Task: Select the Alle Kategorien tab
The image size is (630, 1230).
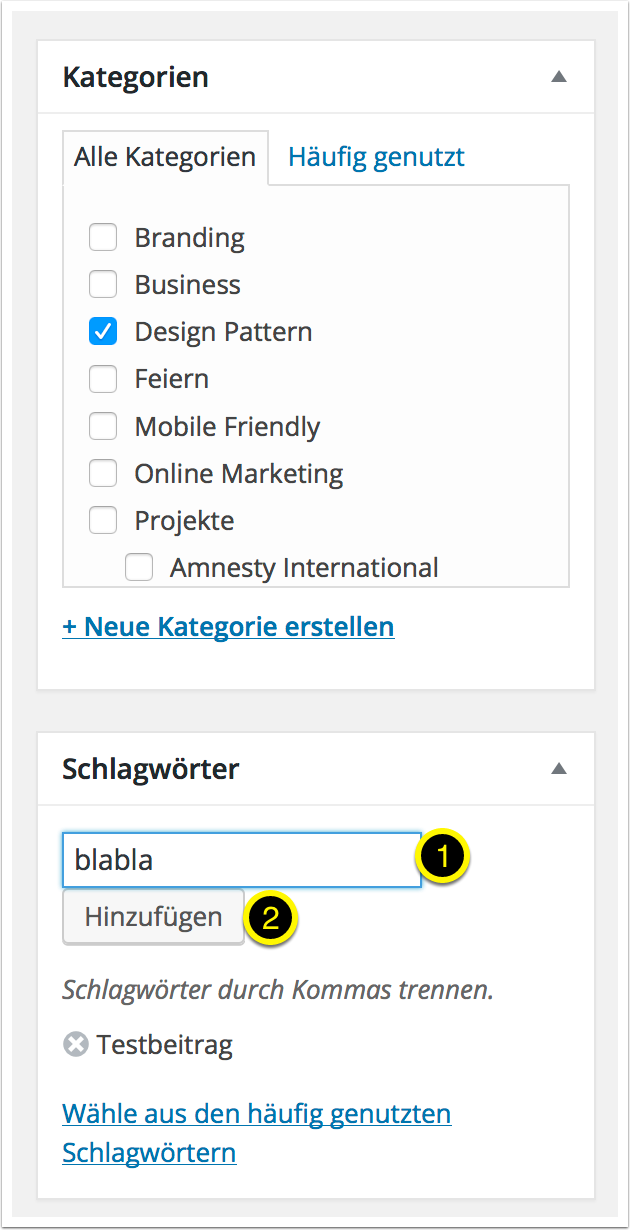Action: click(x=165, y=157)
